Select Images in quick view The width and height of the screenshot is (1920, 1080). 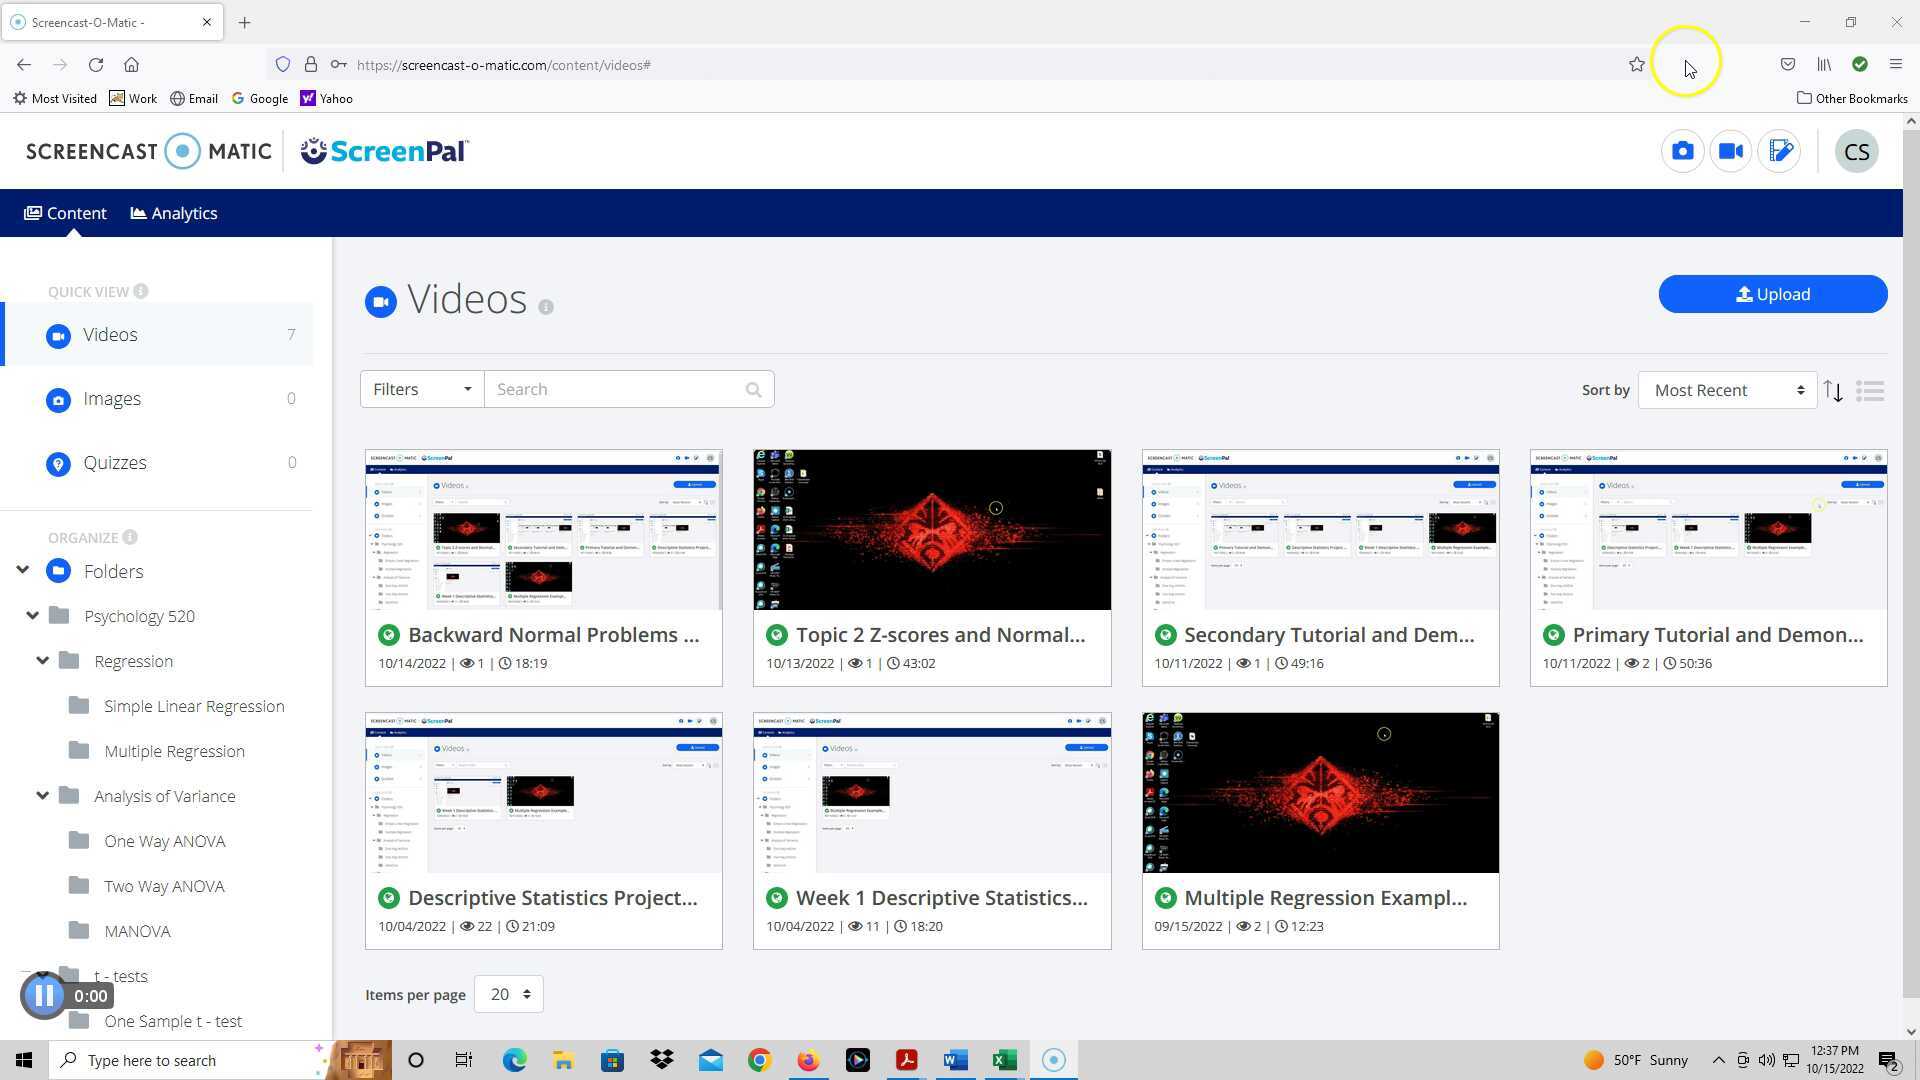(112, 399)
